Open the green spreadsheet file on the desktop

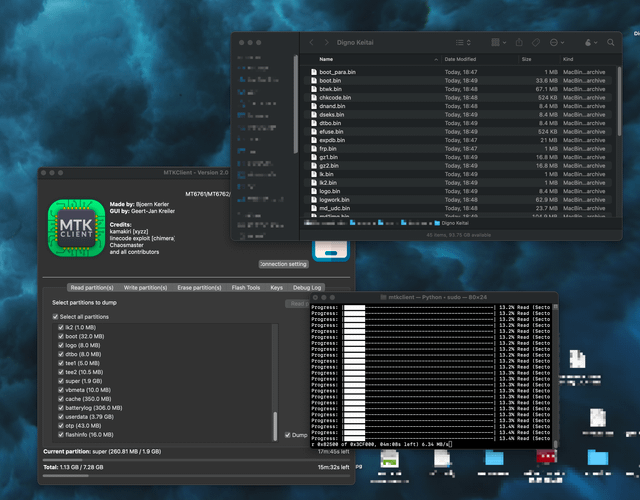click(389, 458)
